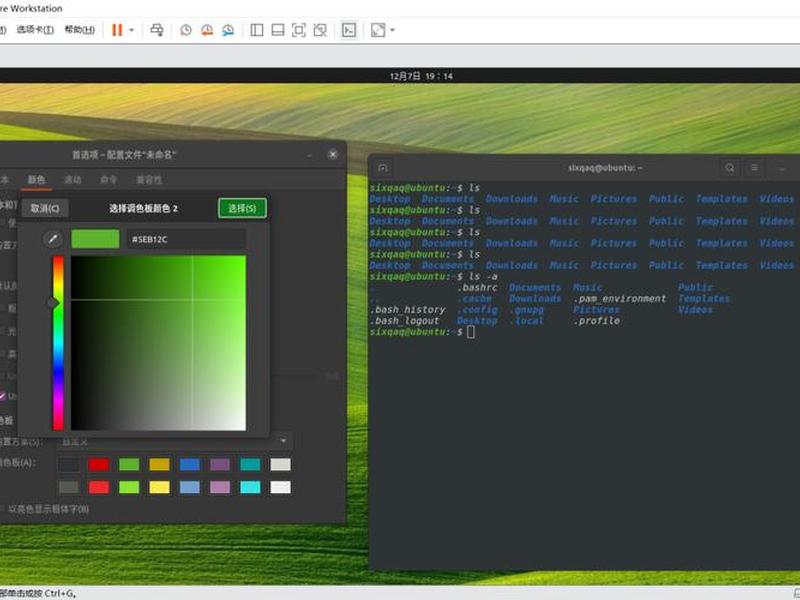Select the mustard yellow palette swatch
The height and width of the screenshot is (600, 800).
(x=159, y=464)
